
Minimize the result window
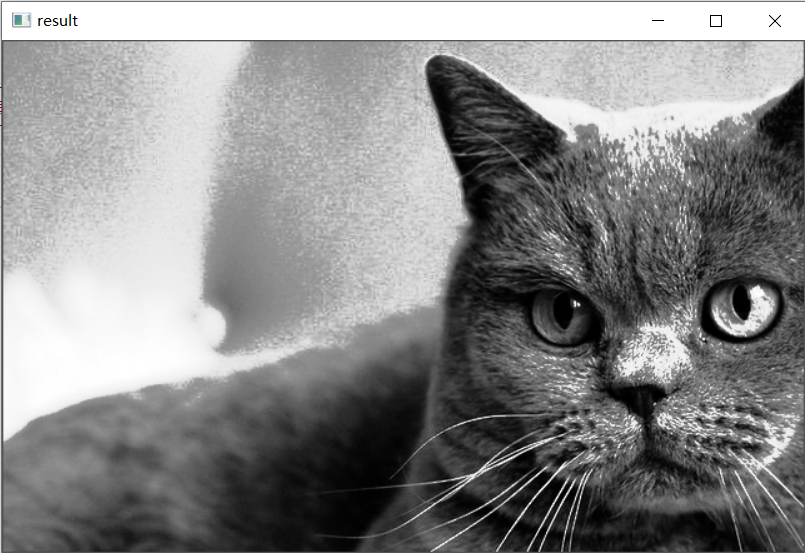coord(657,20)
